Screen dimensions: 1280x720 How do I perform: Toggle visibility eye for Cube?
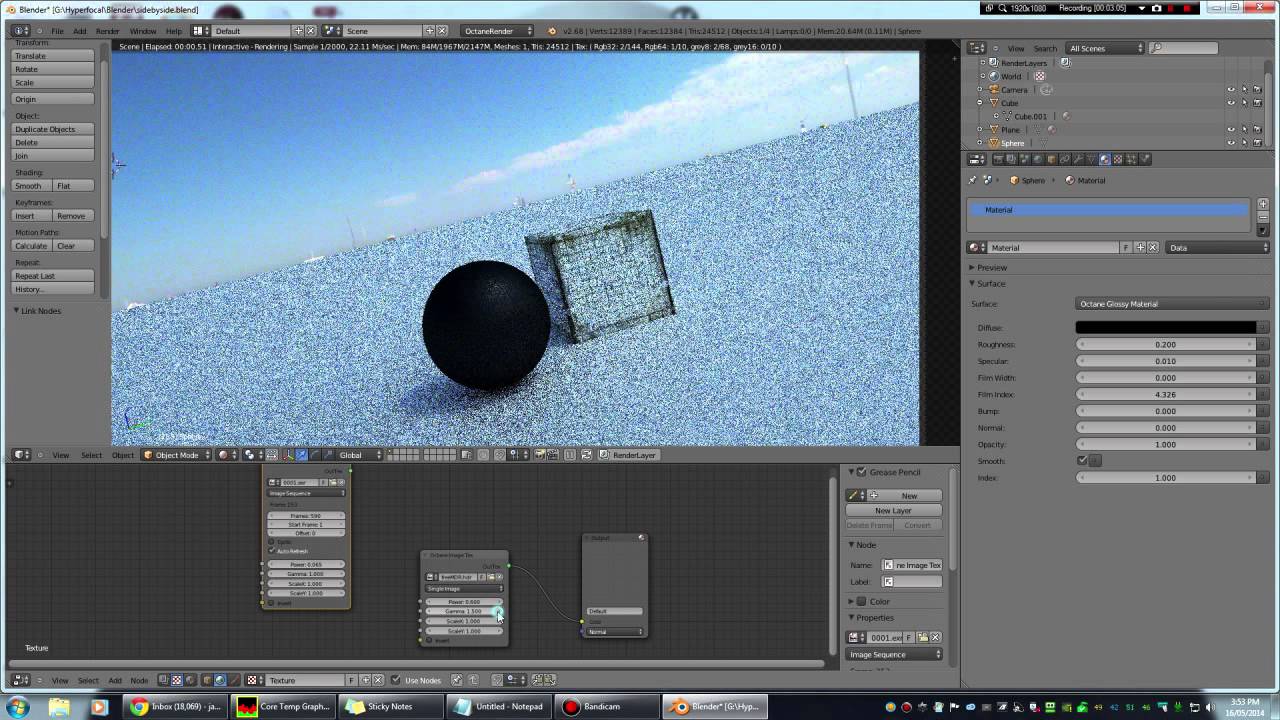[1231, 103]
